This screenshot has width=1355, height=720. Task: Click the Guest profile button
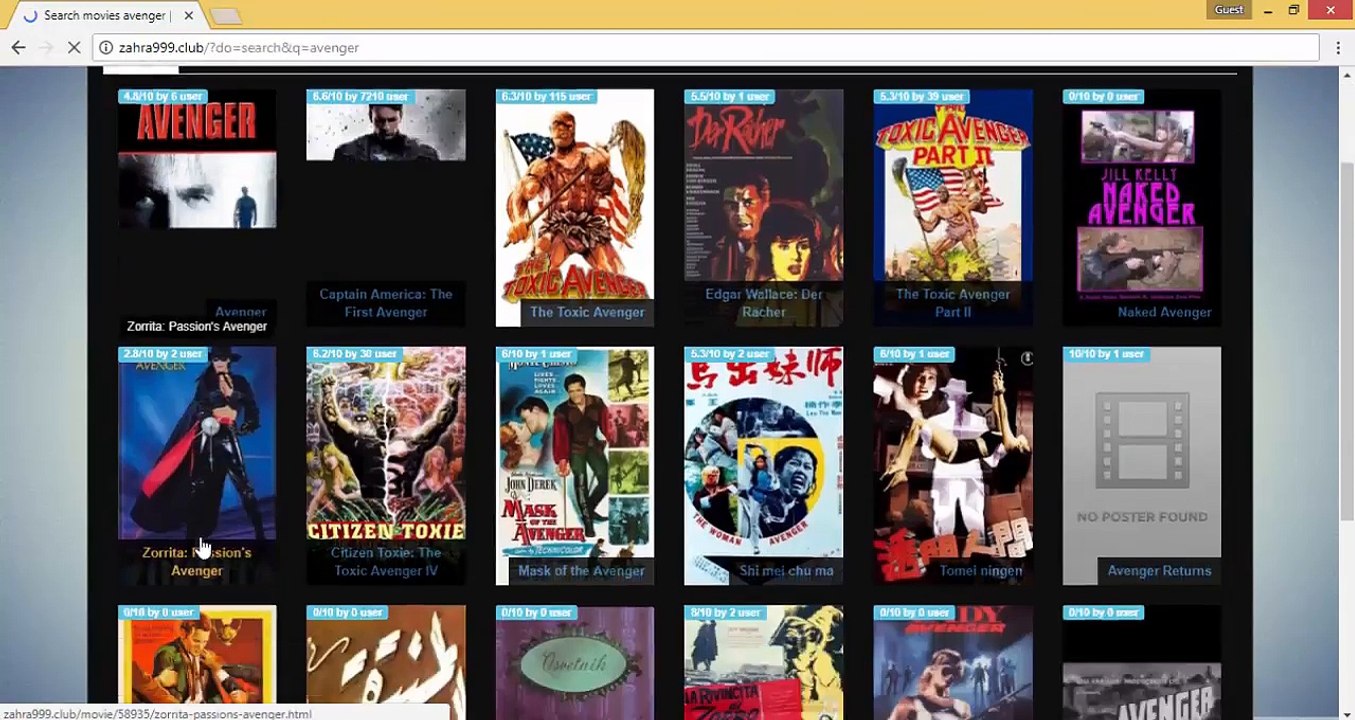click(1229, 10)
